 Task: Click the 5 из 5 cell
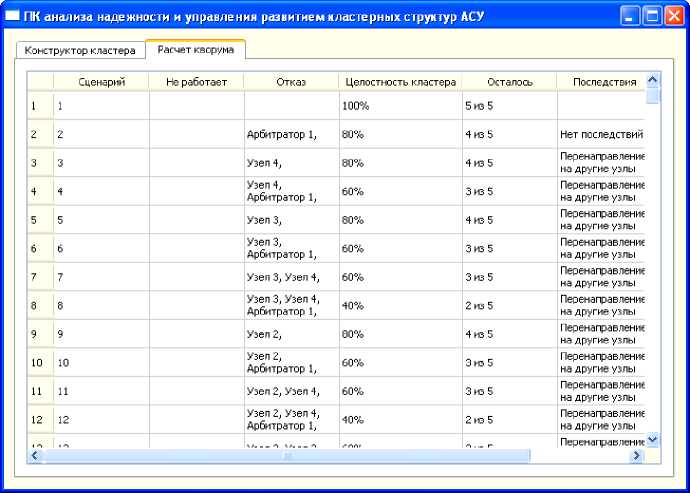[510, 106]
